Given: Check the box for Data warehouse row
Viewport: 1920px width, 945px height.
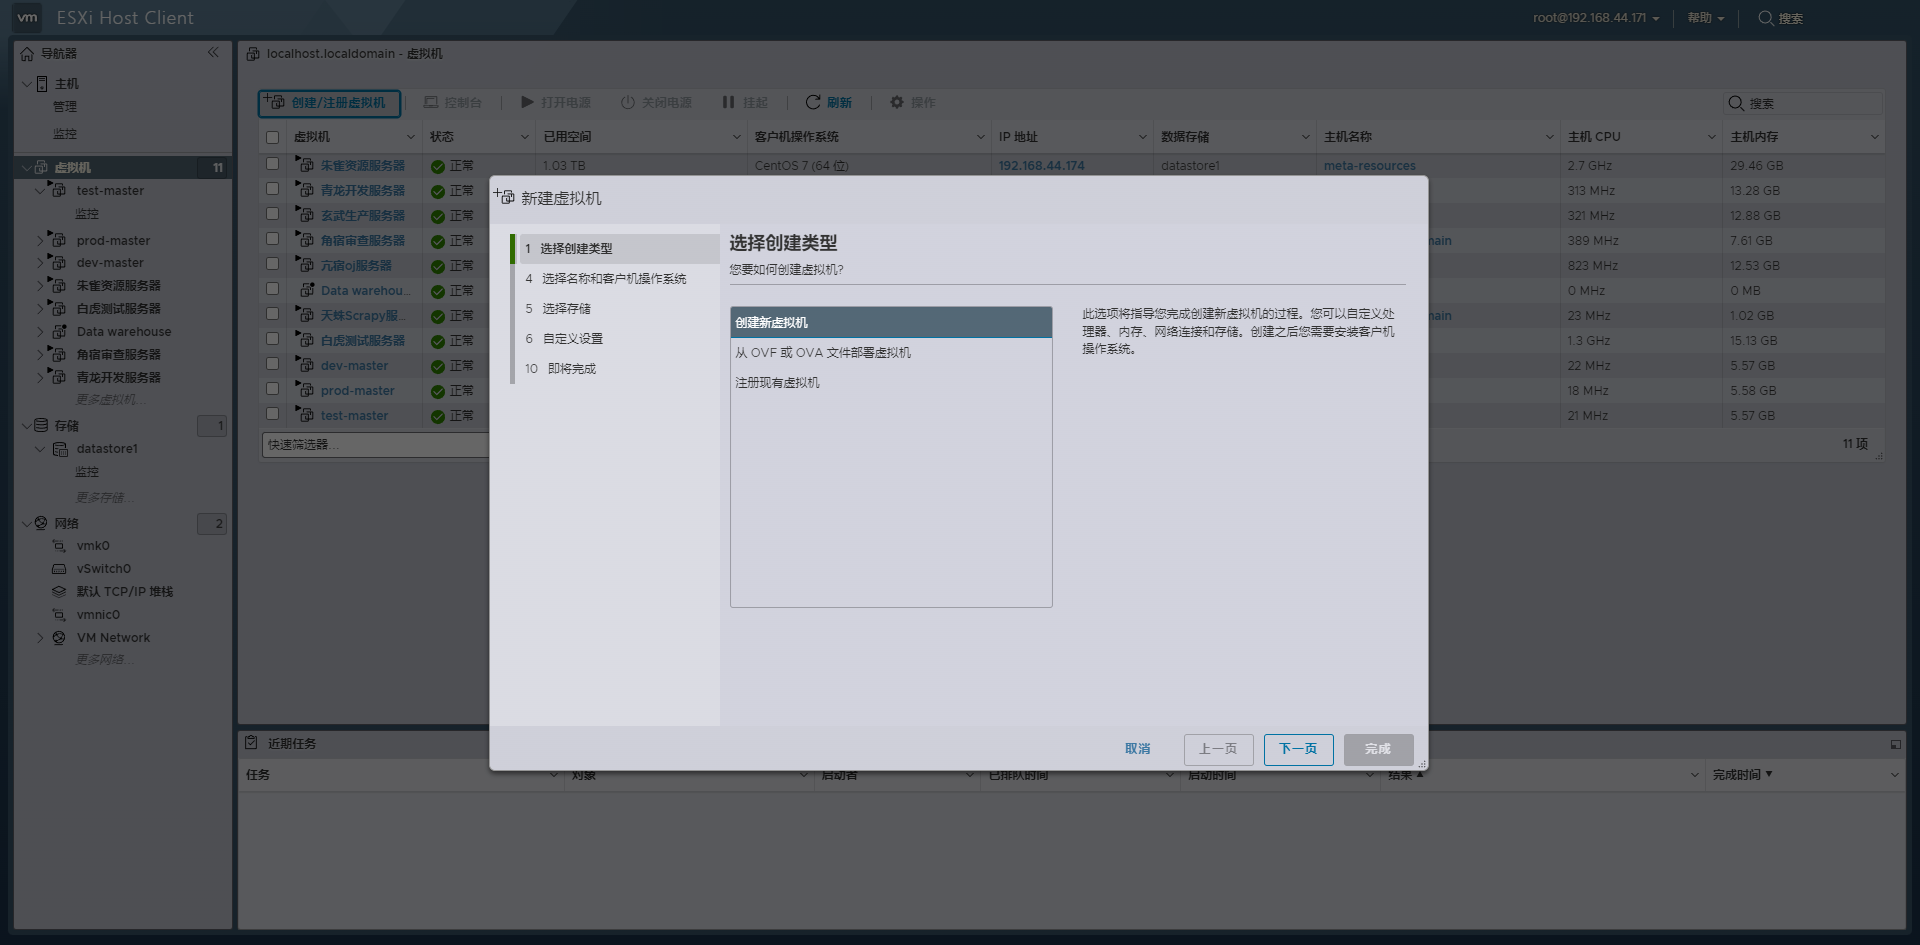Looking at the screenshot, I should click(x=272, y=288).
